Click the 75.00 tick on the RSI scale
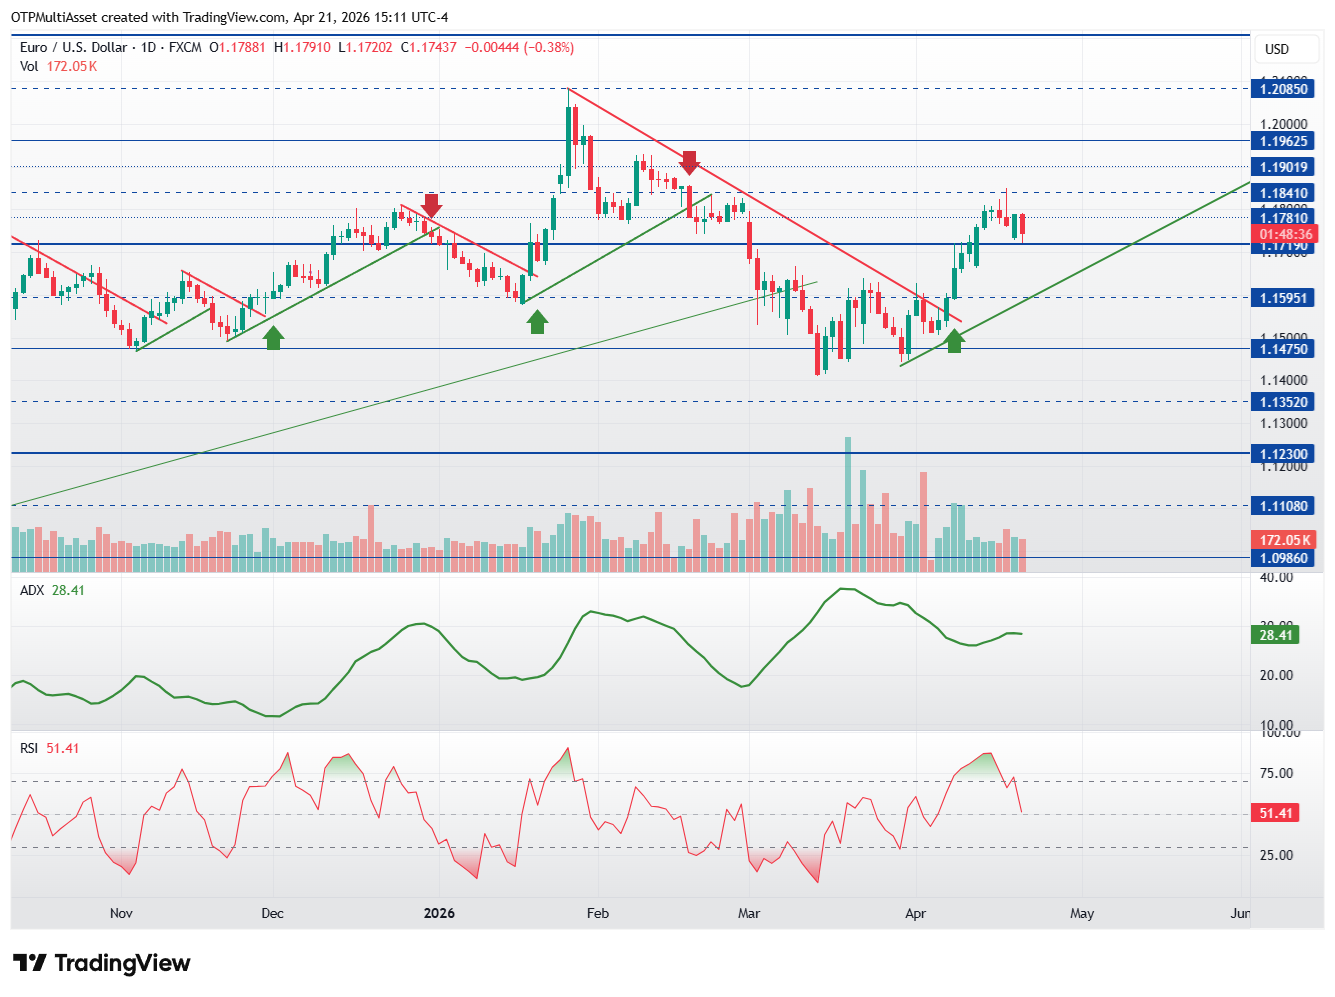Screen dimensions: 1335x997 point(1277,773)
